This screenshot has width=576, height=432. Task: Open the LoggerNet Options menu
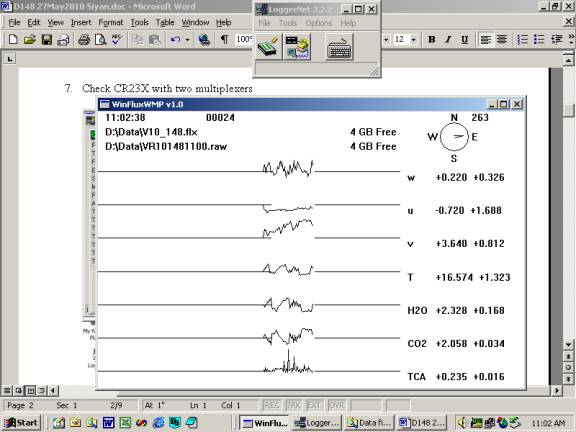coord(318,23)
